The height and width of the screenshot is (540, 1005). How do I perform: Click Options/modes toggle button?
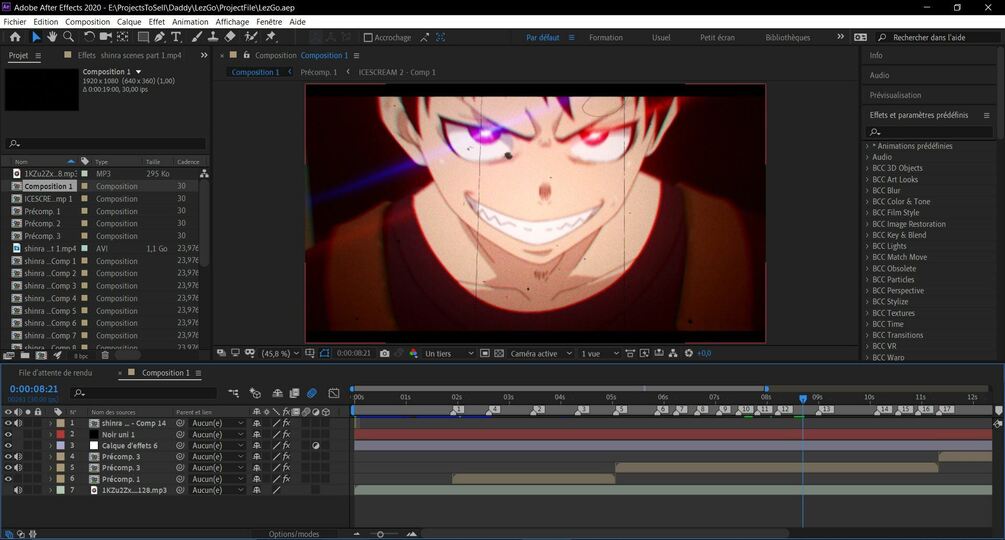[x=294, y=534]
